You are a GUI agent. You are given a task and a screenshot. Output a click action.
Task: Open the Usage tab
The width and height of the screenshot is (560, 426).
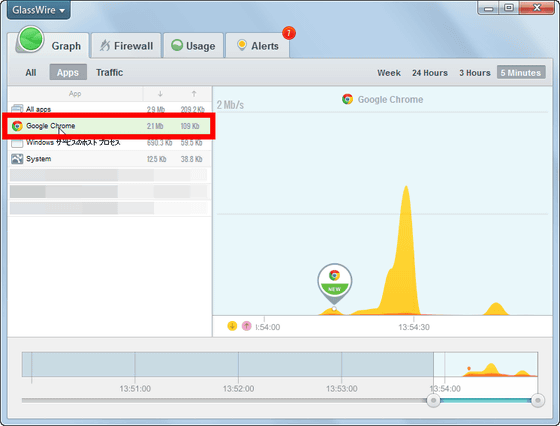coord(193,46)
